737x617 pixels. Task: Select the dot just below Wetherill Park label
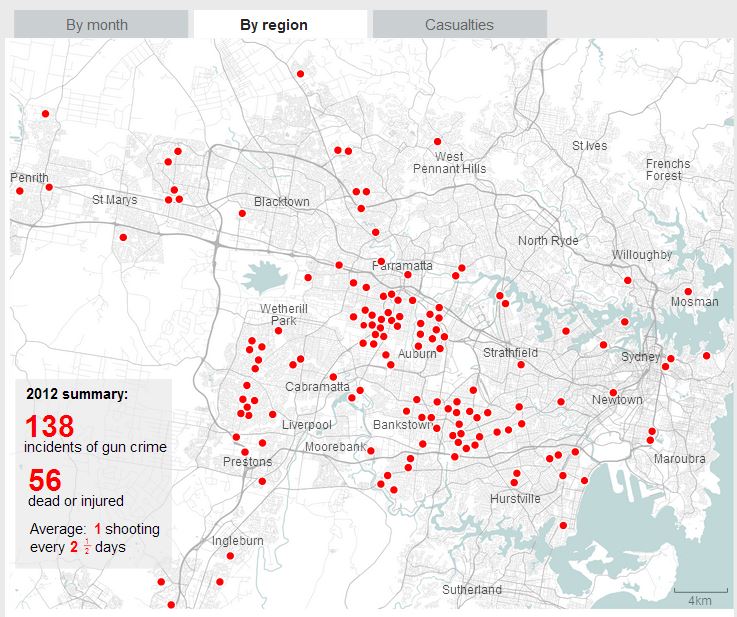pos(278,331)
